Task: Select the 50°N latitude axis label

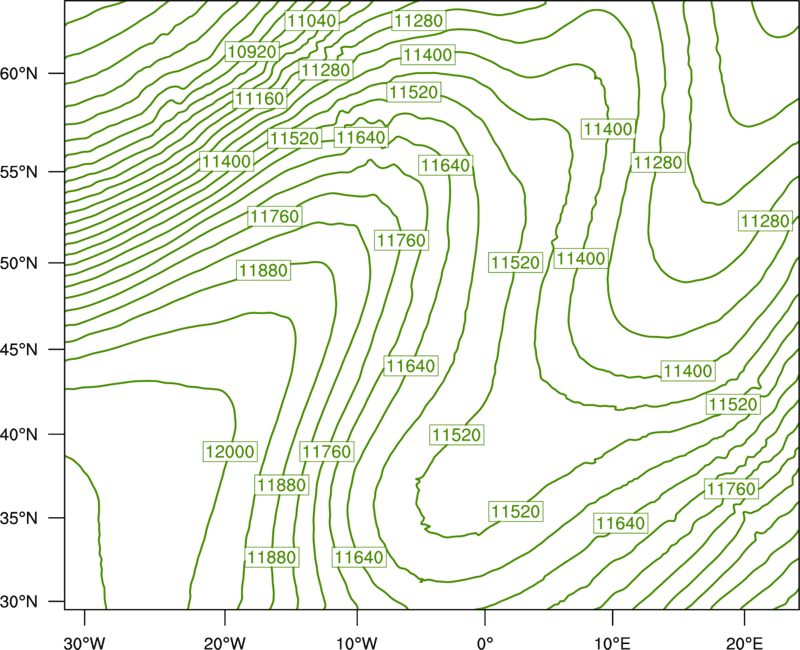Action: pyautogui.click(x=18, y=263)
